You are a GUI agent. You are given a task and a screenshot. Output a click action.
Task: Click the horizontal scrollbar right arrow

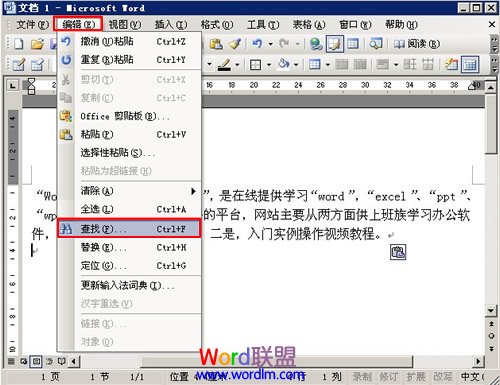click(x=478, y=361)
